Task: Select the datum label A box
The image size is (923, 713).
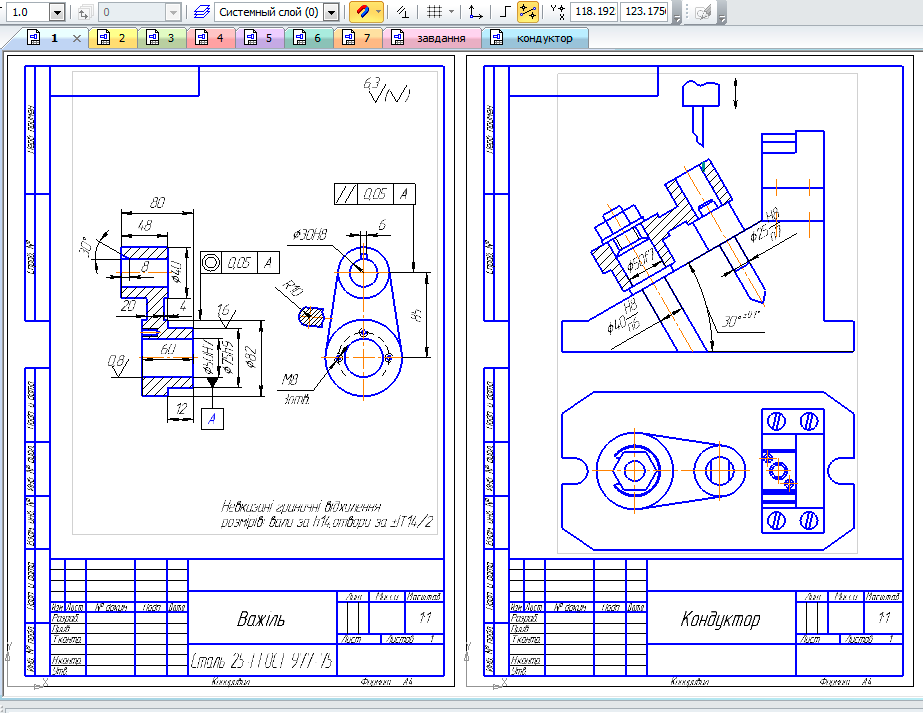Action: tap(212, 419)
